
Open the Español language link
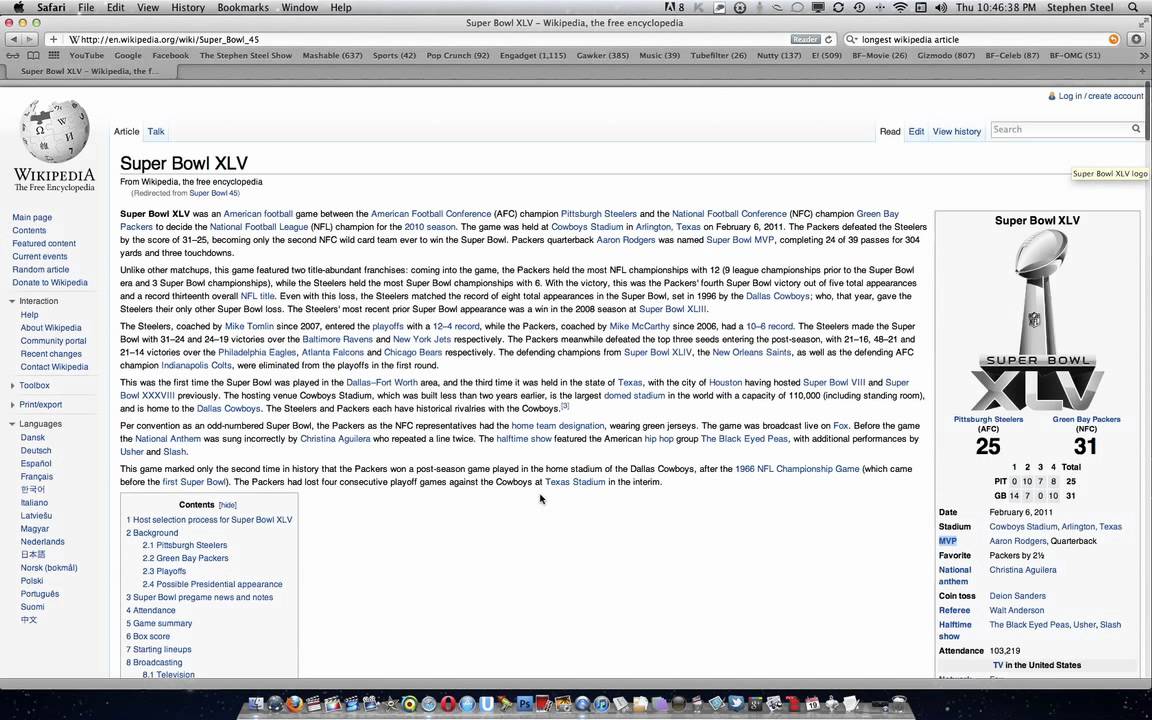coord(36,464)
